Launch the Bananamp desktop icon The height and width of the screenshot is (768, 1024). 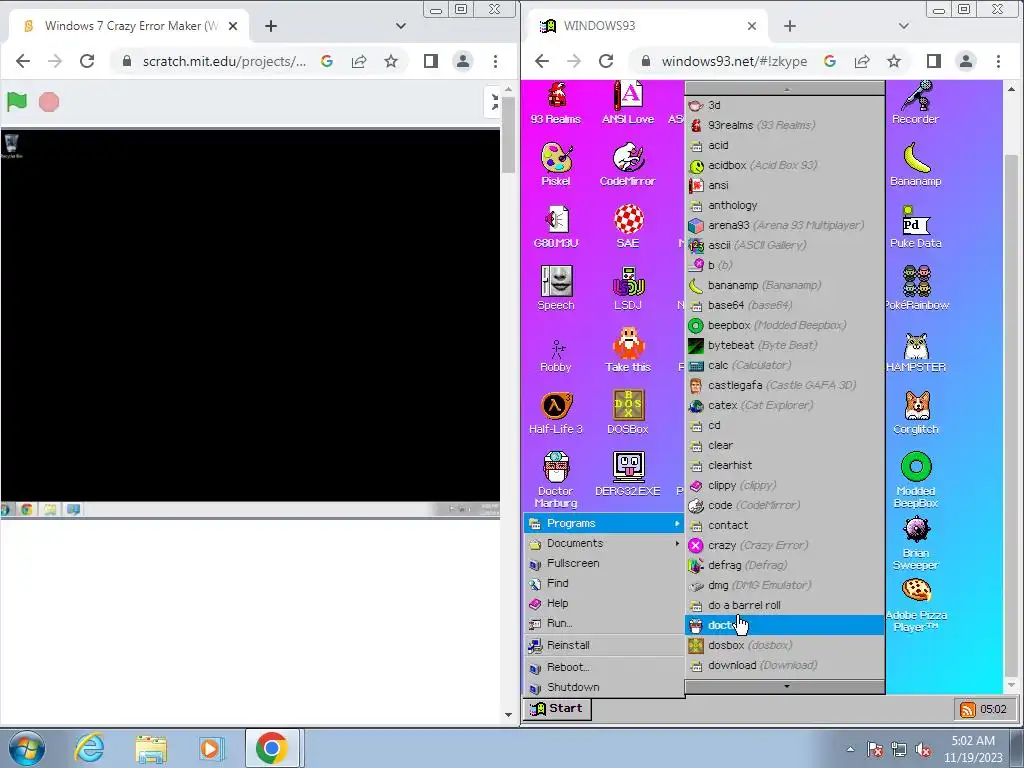coord(916,165)
